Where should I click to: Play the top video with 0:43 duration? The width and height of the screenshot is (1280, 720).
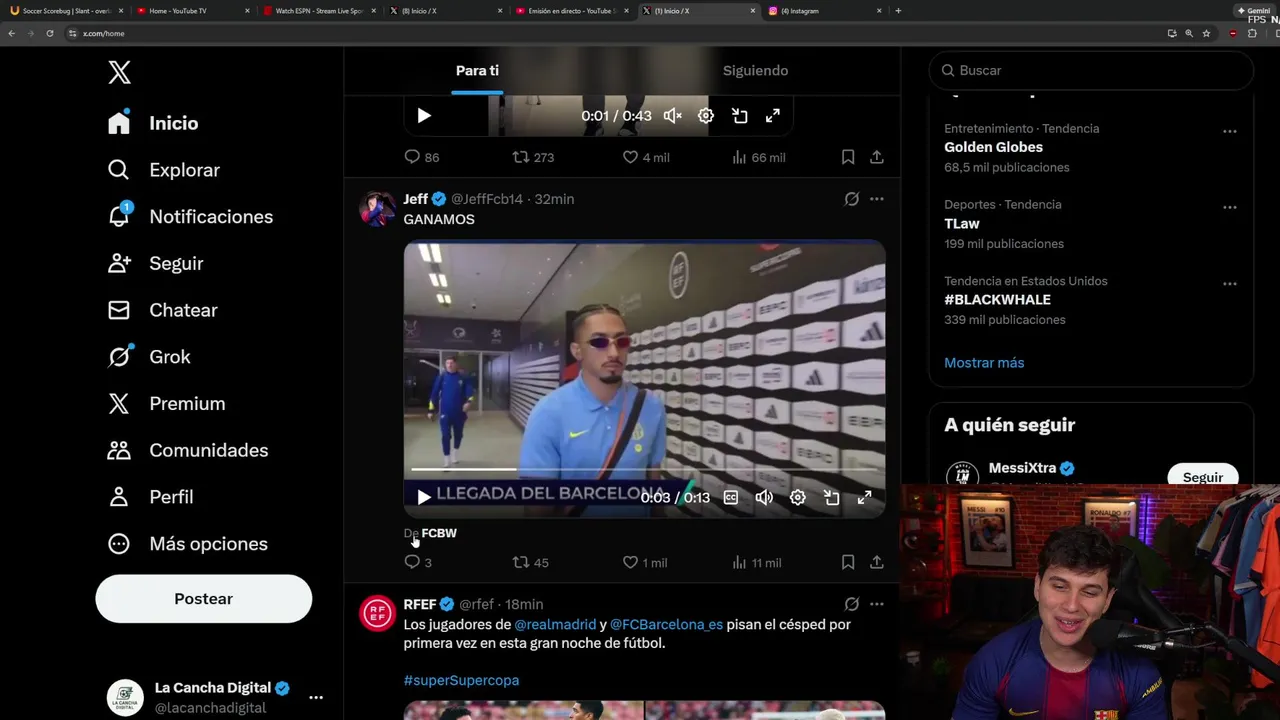pos(424,116)
